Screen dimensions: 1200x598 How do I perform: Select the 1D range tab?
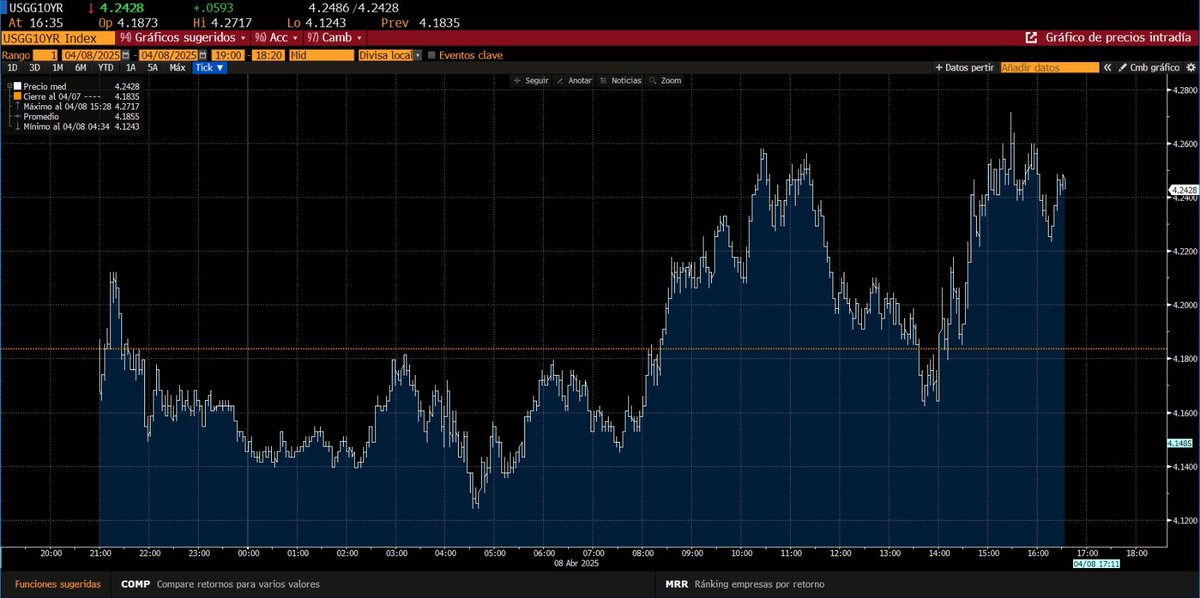point(13,67)
